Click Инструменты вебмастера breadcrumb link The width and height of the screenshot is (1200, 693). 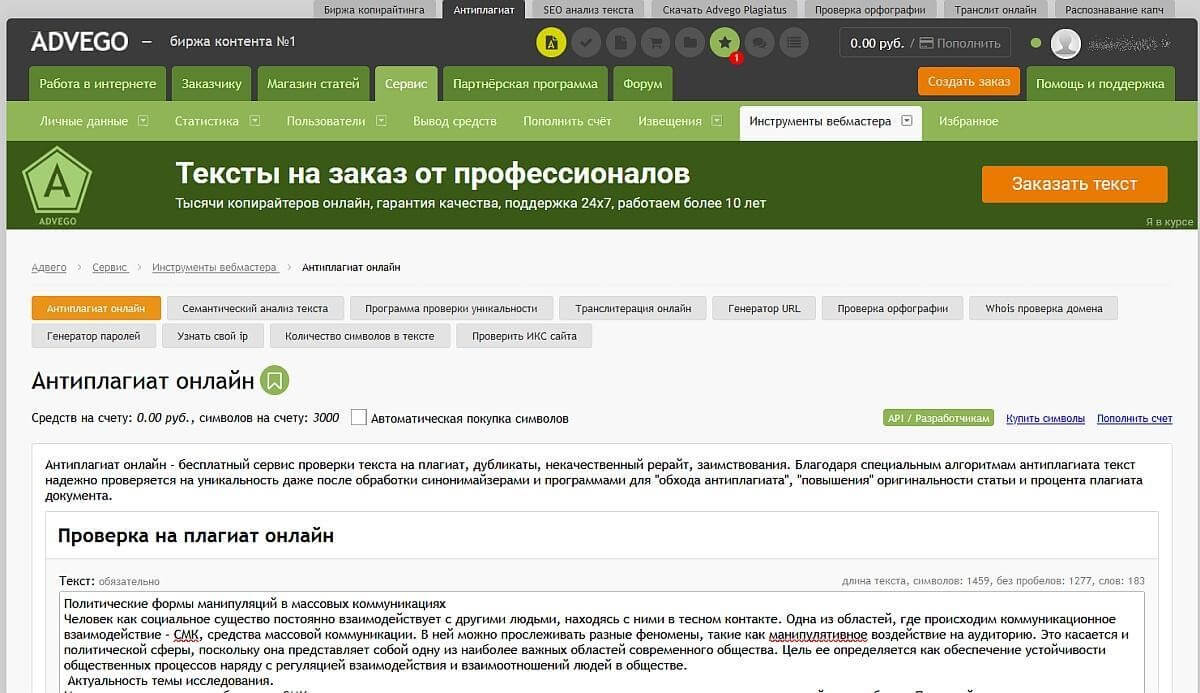tap(215, 267)
